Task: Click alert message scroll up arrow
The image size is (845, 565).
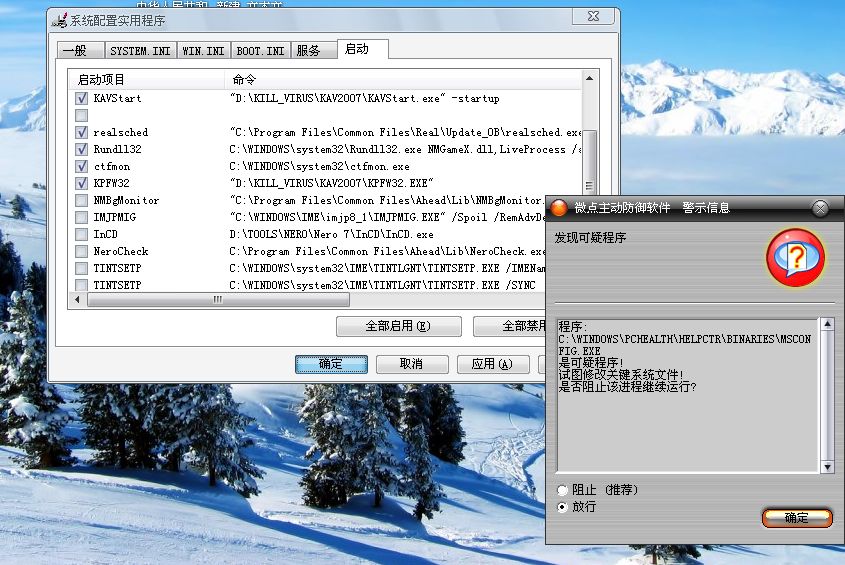Action: (x=827, y=324)
